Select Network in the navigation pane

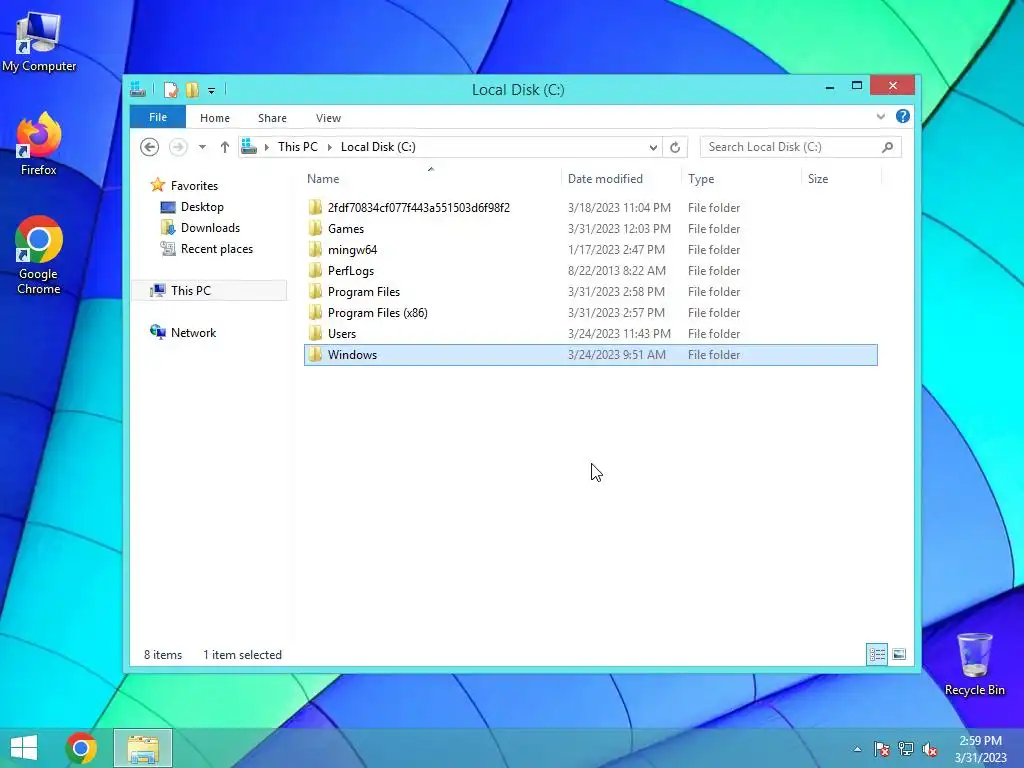[x=193, y=332]
